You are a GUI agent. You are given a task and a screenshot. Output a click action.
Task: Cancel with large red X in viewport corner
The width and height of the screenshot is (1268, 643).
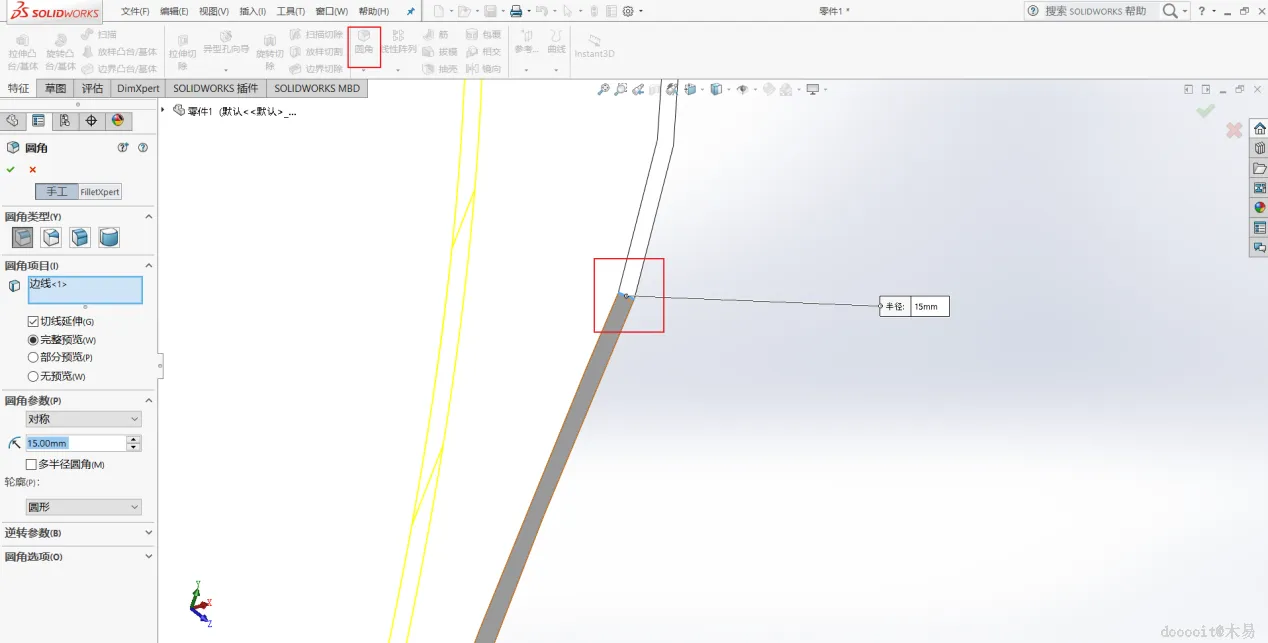coord(1234,130)
